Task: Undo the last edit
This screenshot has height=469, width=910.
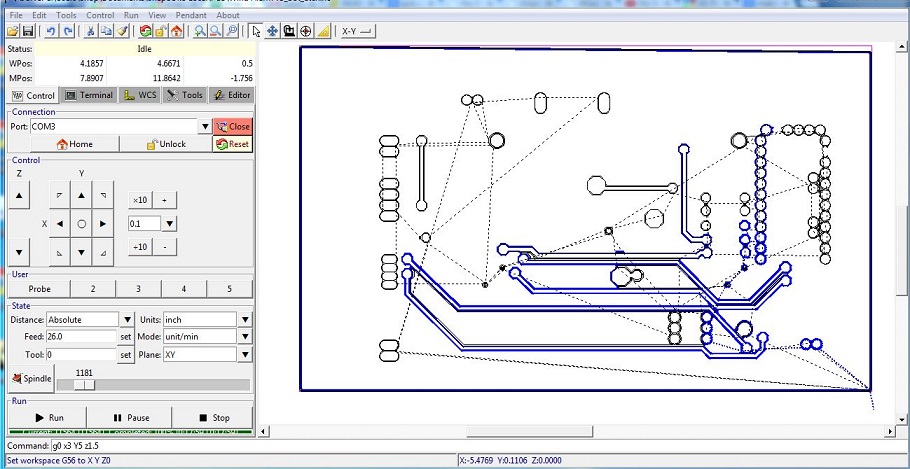Action: tap(51, 31)
